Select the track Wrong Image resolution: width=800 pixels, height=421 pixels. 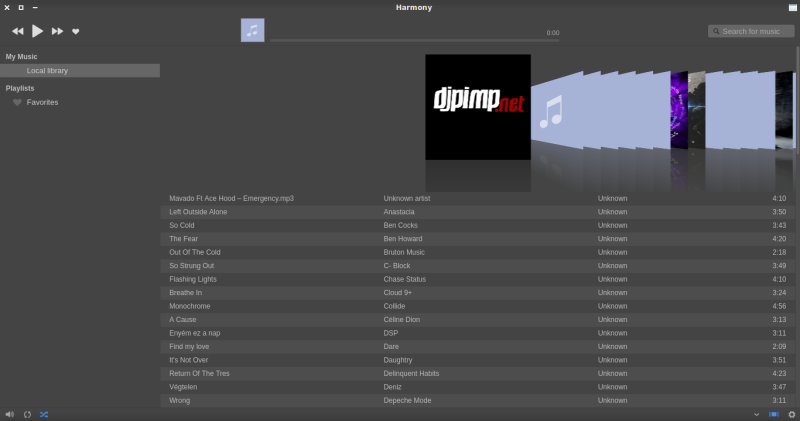(x=180, y=401)
